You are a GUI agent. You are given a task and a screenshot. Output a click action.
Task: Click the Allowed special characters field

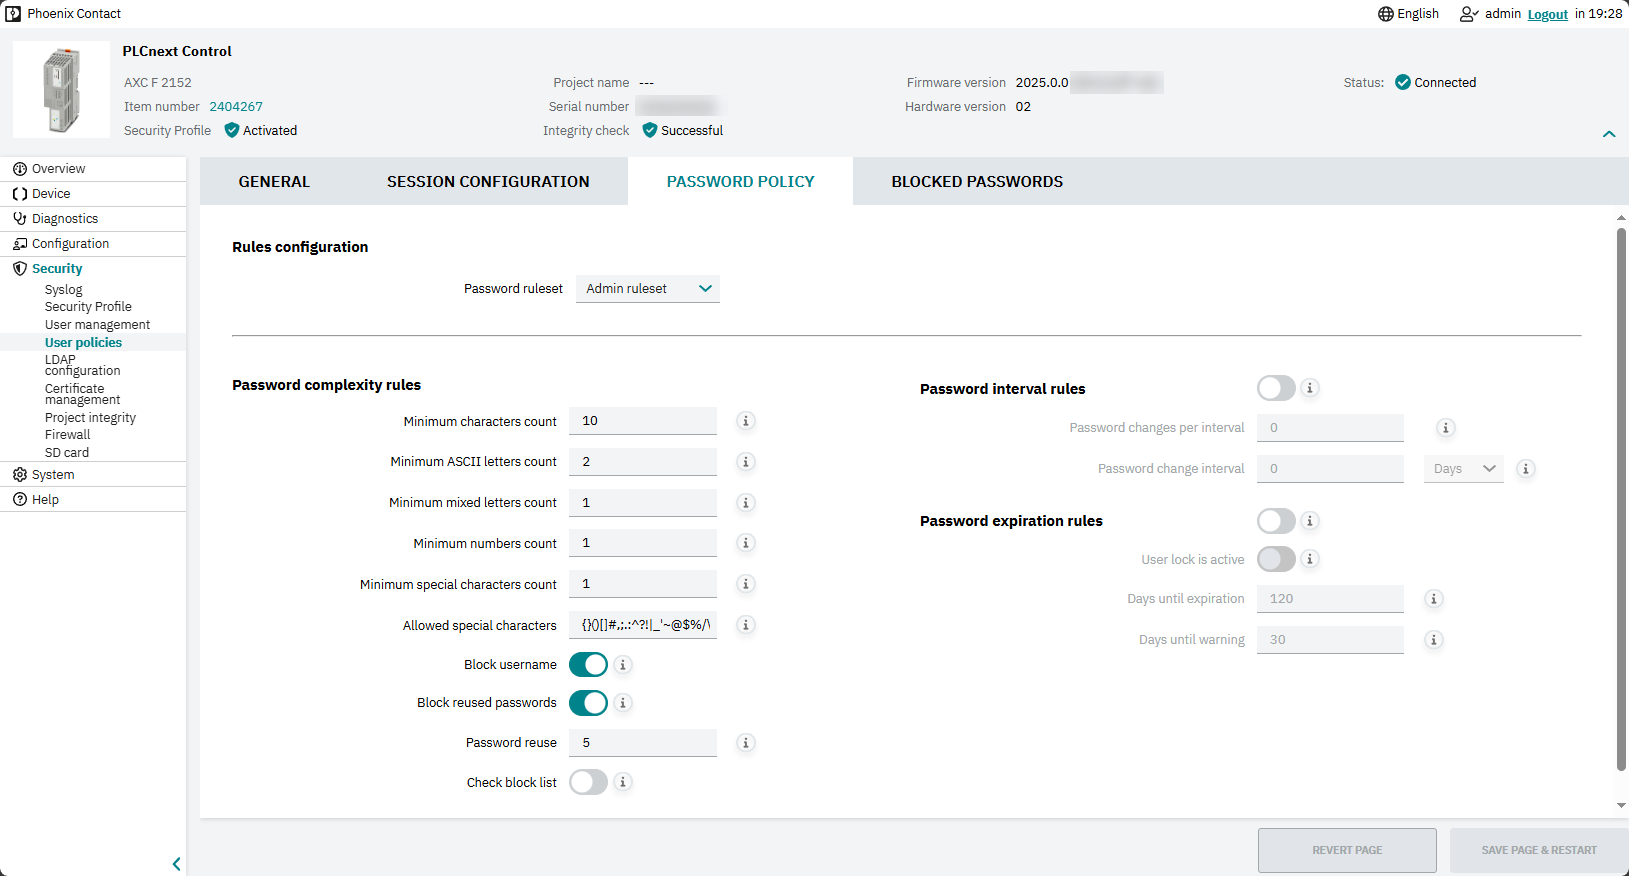click(x=643, y=625)
